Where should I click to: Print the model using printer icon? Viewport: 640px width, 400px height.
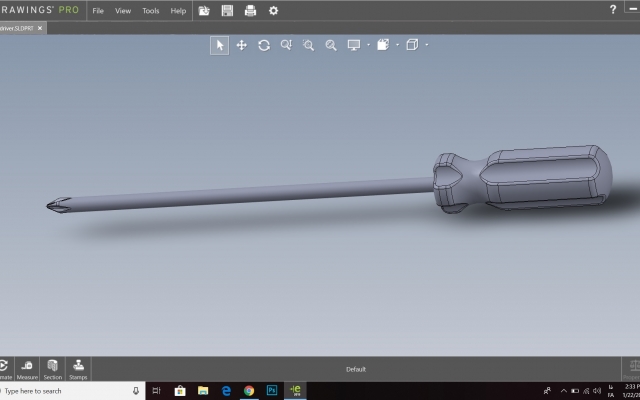click(x=250, y=11)
